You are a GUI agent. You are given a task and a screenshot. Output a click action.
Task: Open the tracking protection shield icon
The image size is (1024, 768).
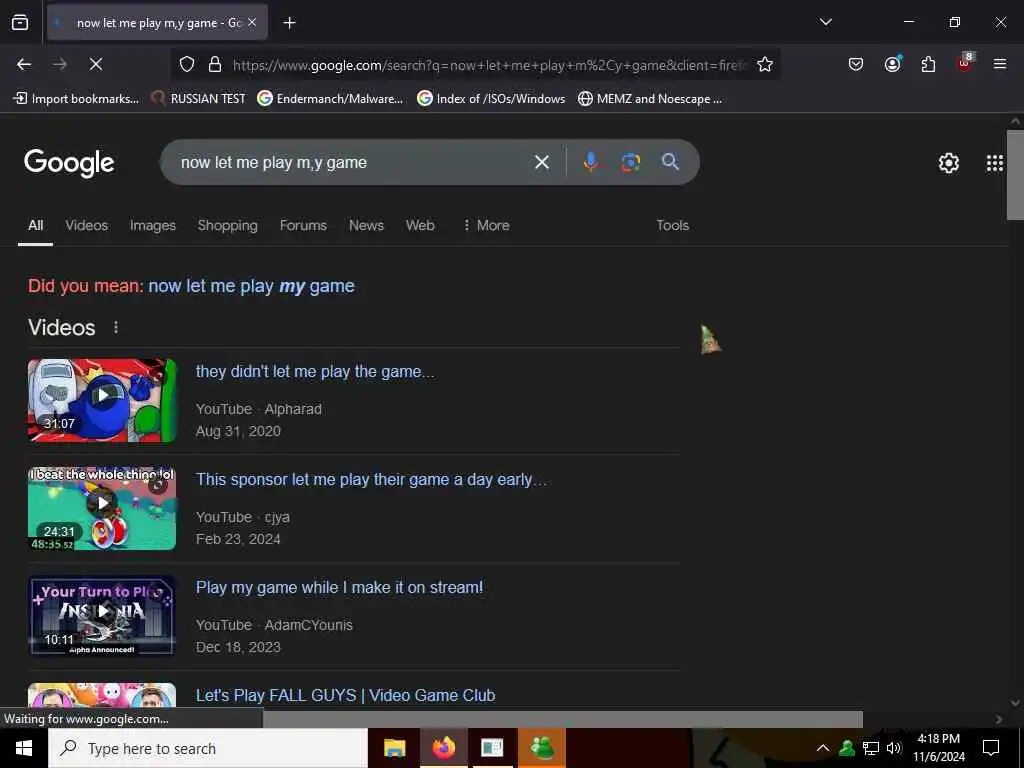[187, 64]
